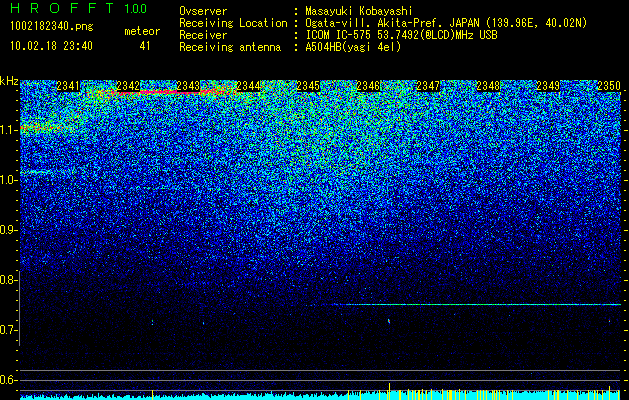Click the meteor count value 41

[x=145, y=46]
